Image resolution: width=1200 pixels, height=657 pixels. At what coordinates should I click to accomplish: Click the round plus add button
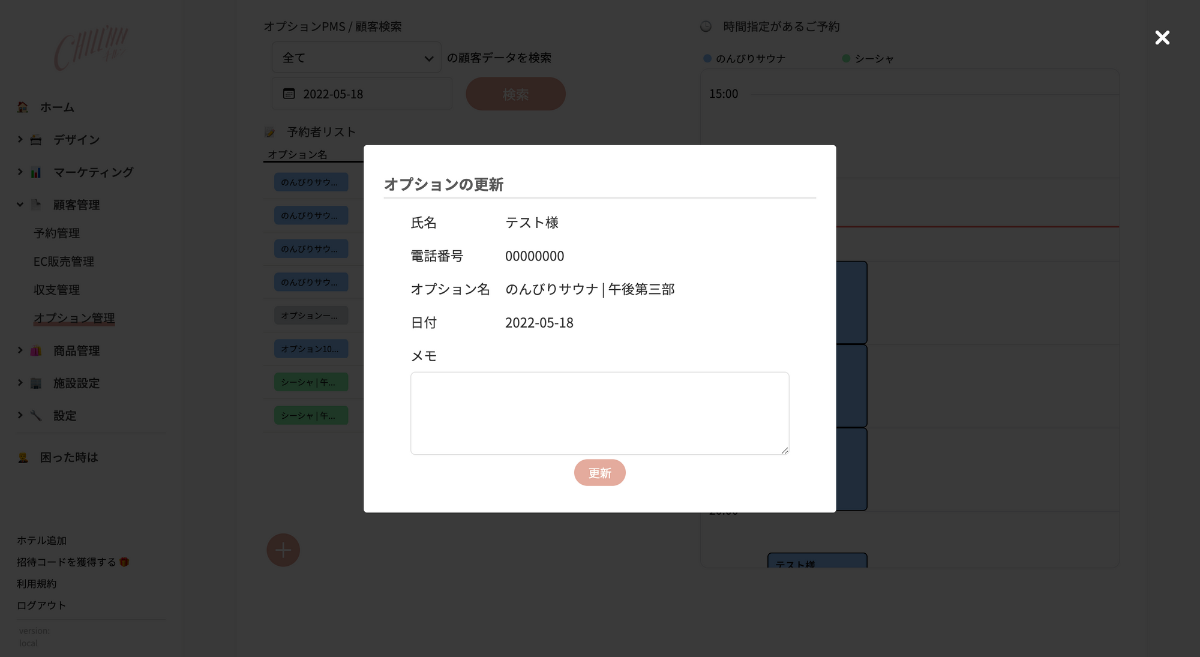[283, 550]
